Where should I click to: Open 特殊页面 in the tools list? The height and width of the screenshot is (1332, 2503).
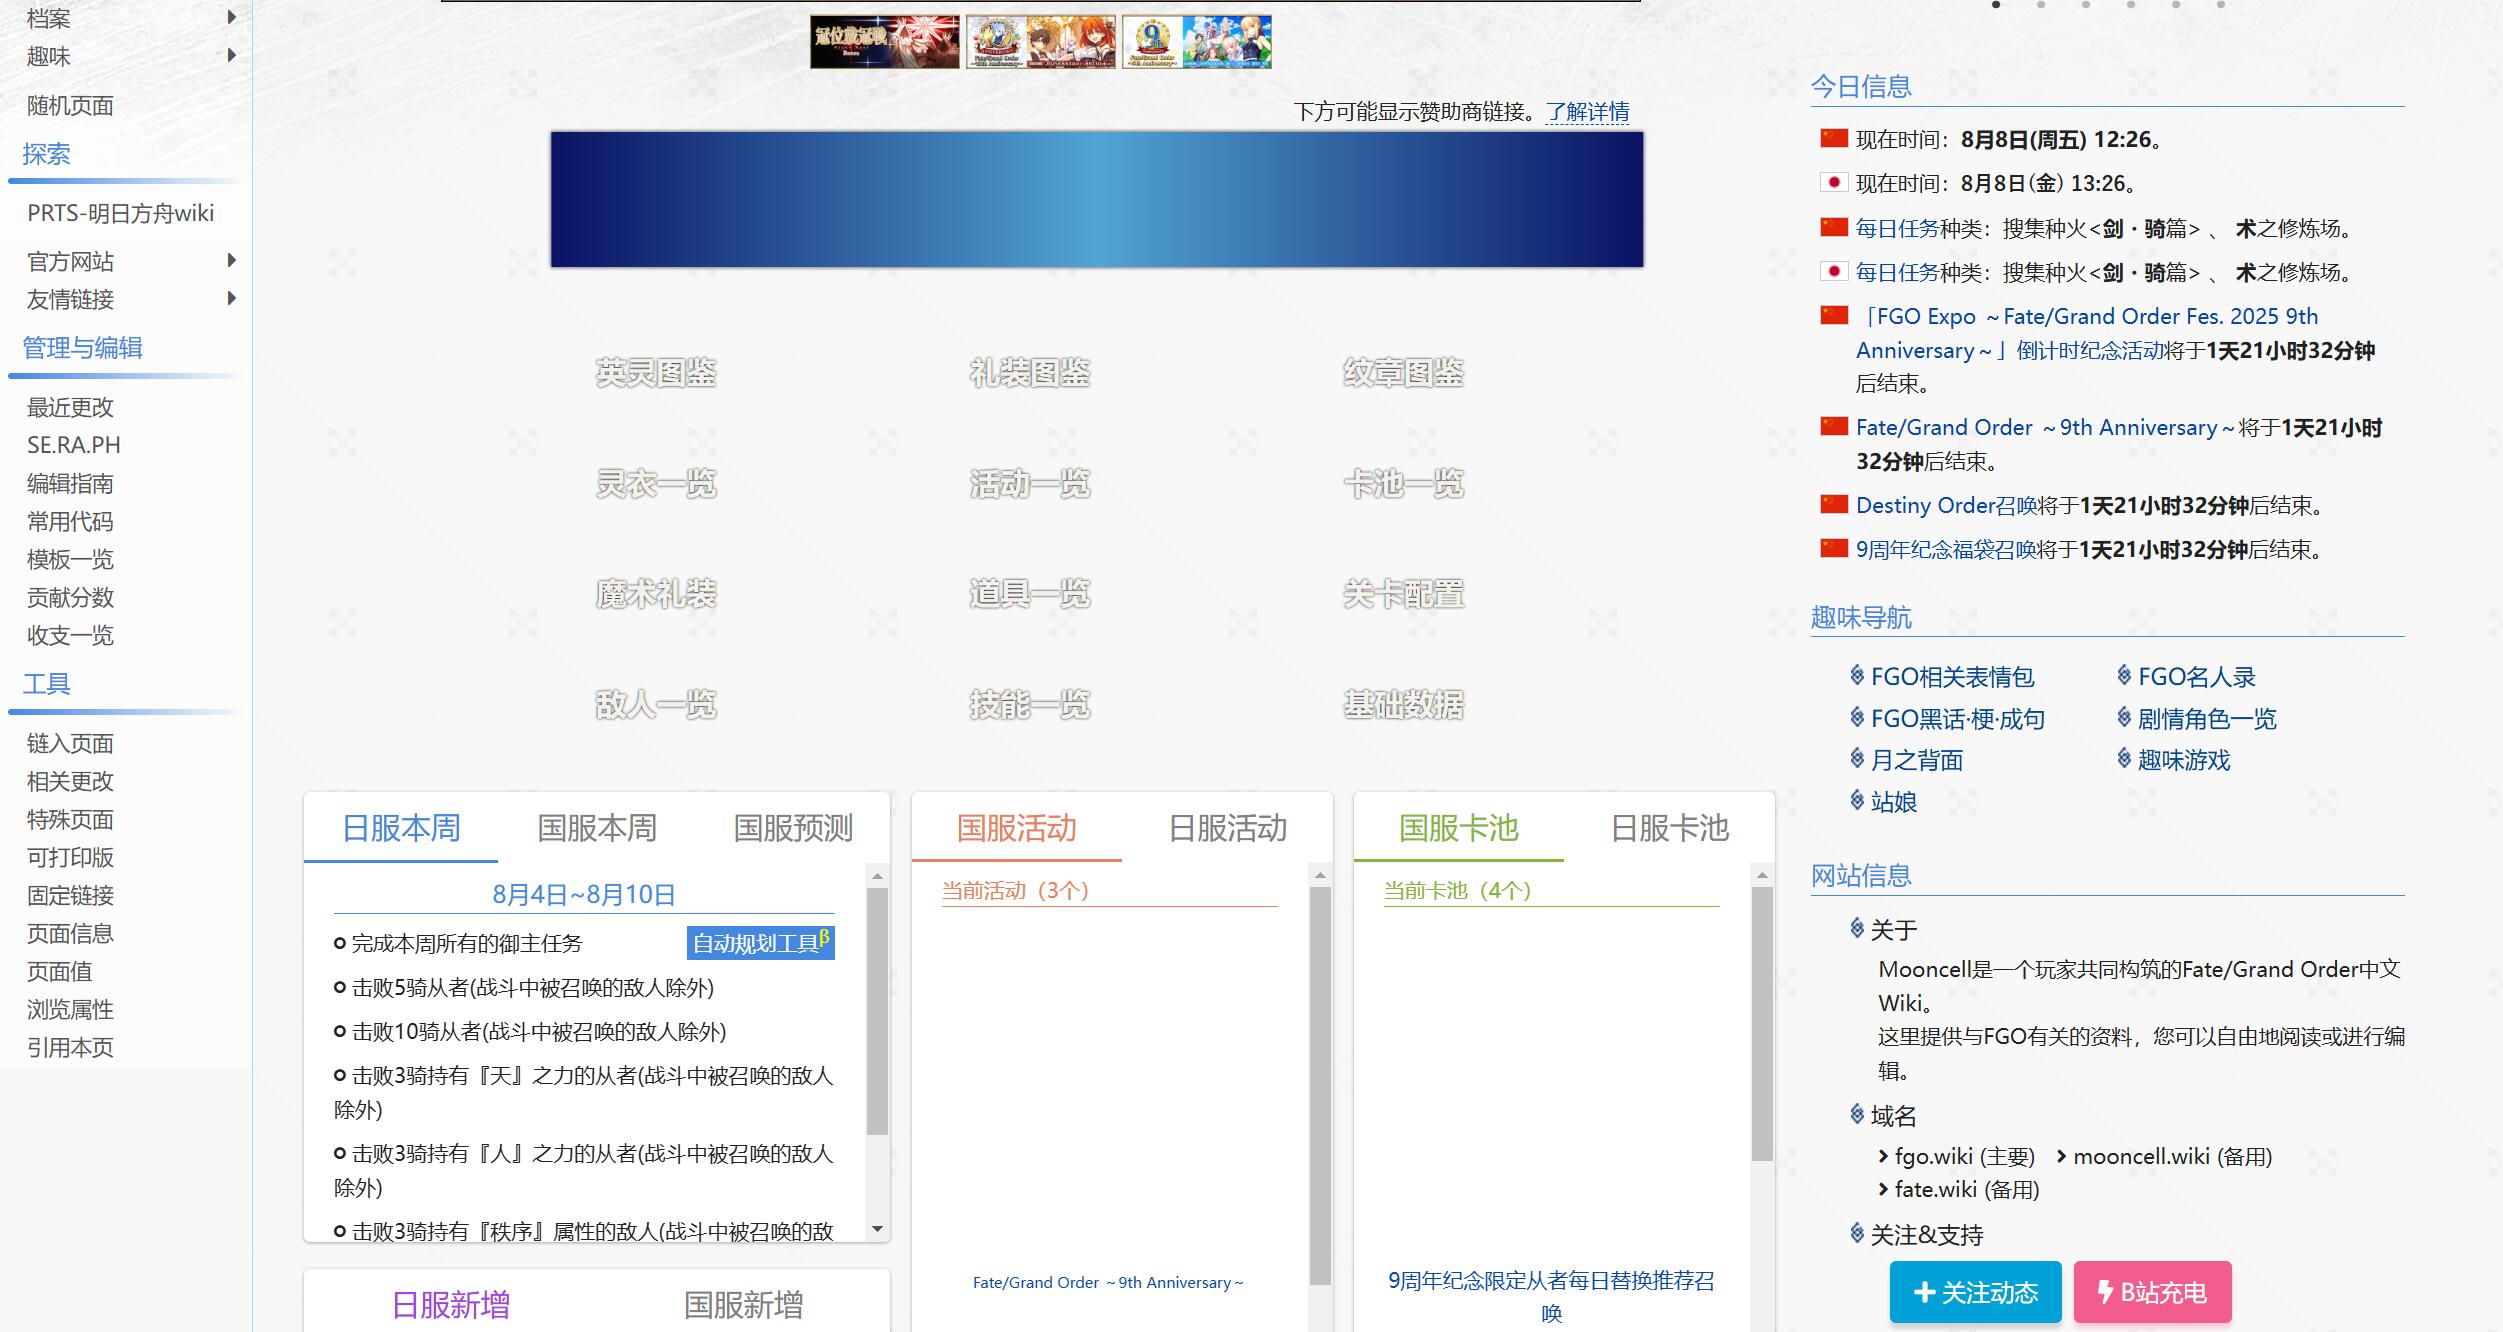[x=70, y=819]
